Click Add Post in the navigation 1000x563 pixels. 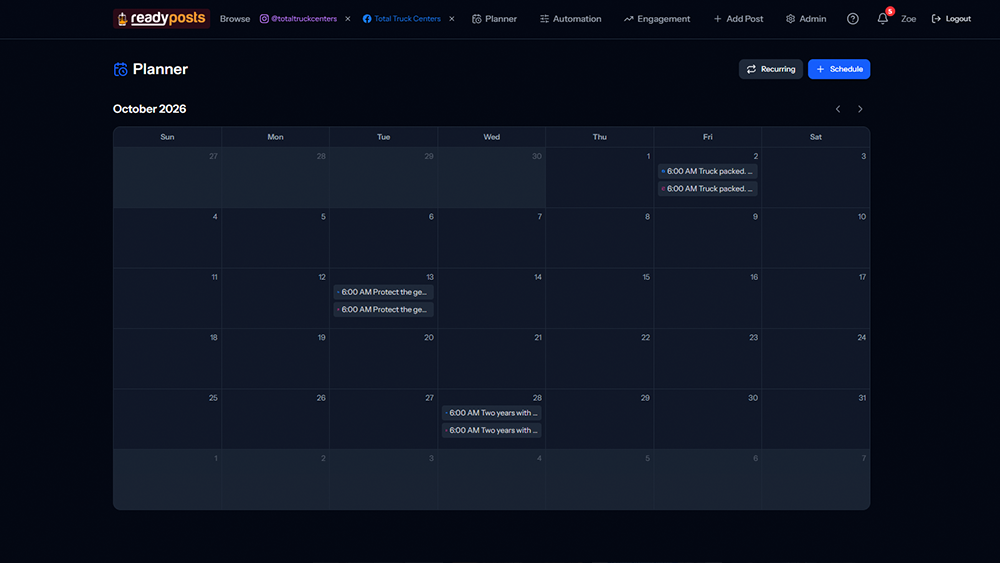738,19
